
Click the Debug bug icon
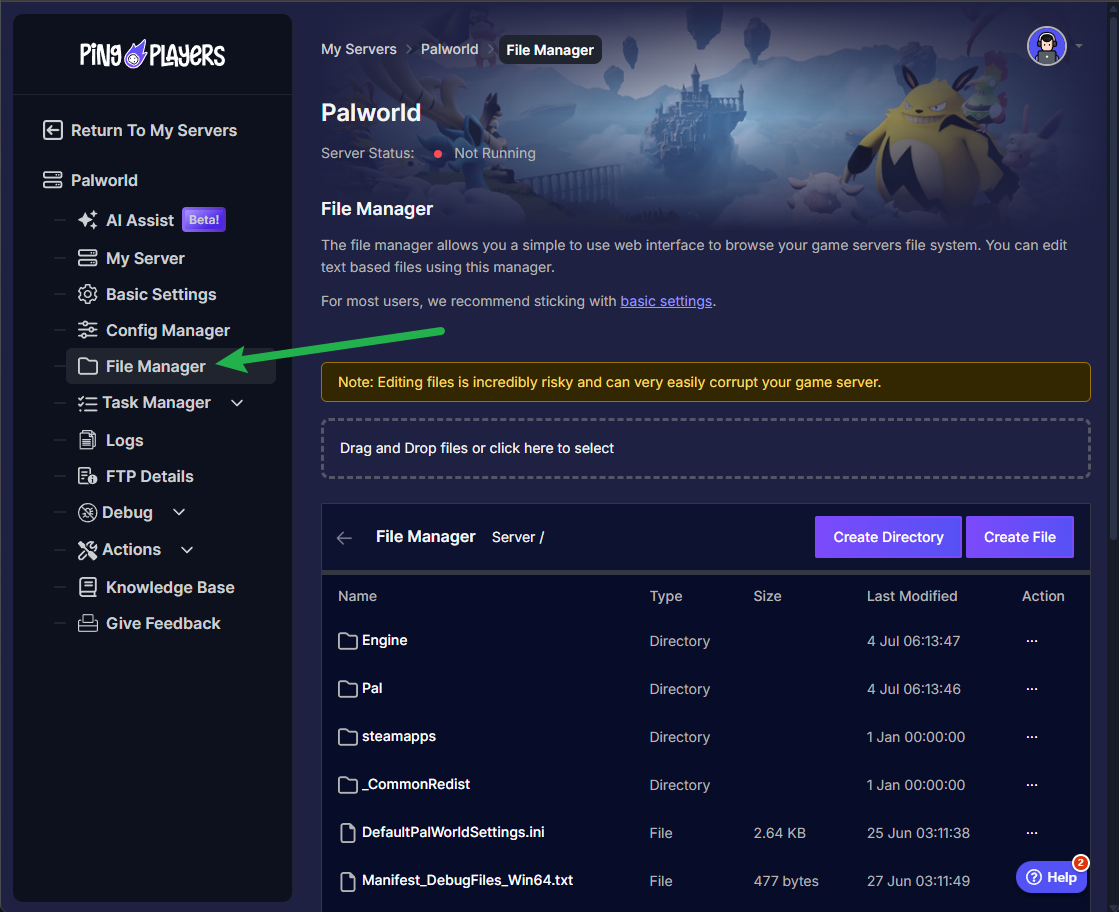(x=88, y=512)
